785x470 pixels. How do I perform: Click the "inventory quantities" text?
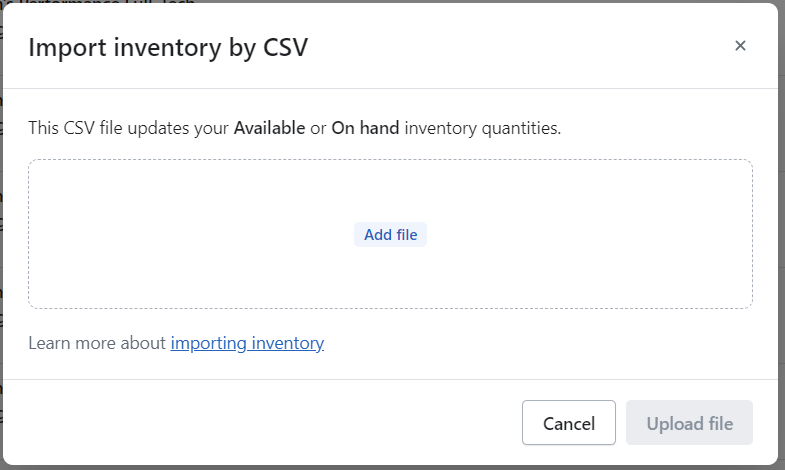482,128
